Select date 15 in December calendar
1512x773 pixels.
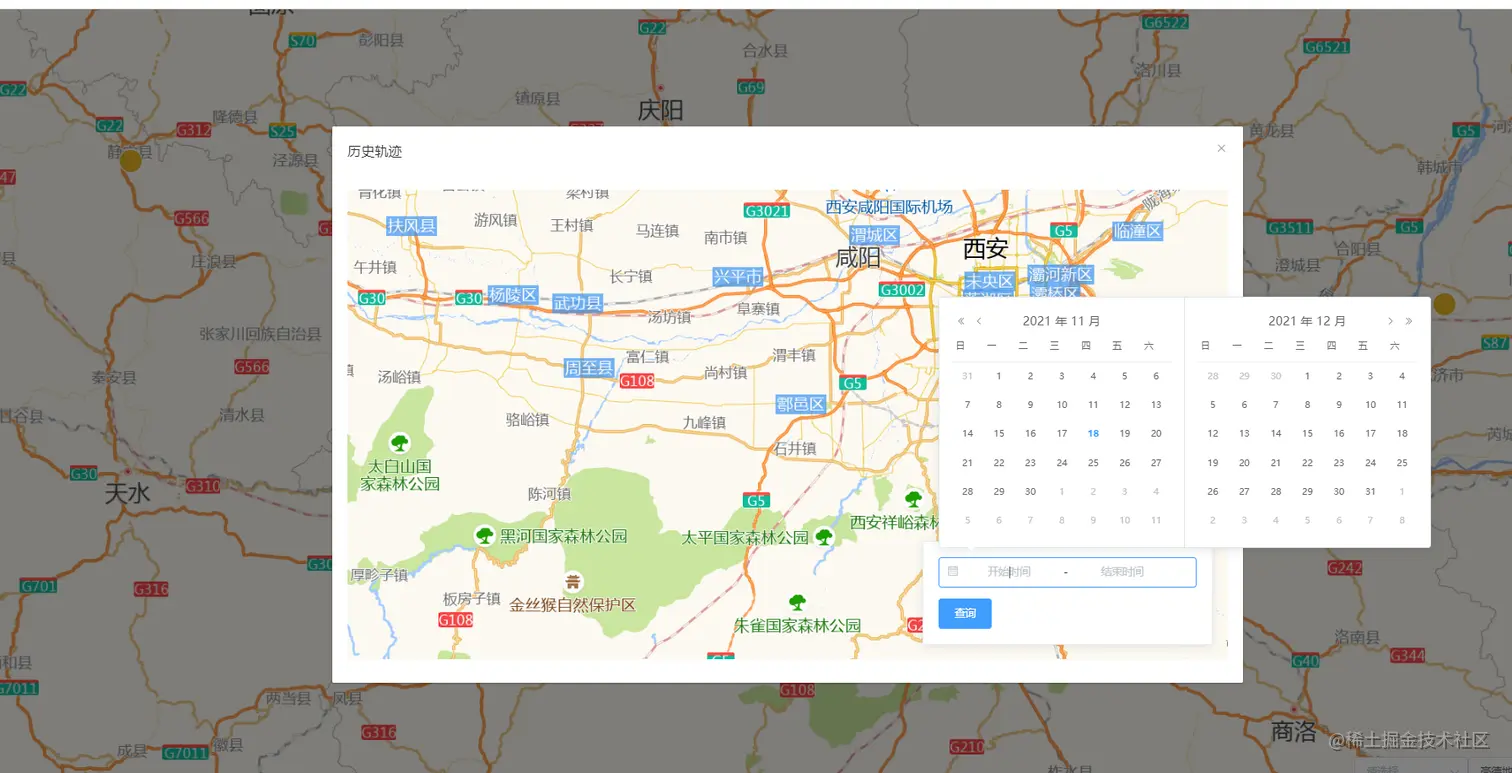click(1307, 433)
